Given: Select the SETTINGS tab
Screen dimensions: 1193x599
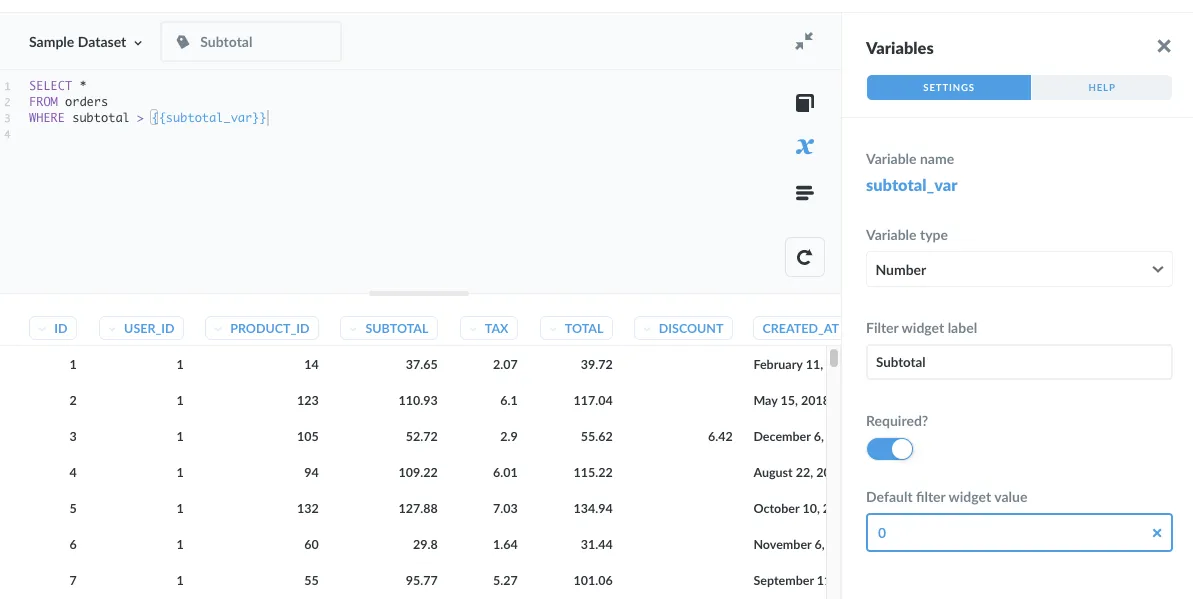Looking at the screenshot, I should point(948,87).
